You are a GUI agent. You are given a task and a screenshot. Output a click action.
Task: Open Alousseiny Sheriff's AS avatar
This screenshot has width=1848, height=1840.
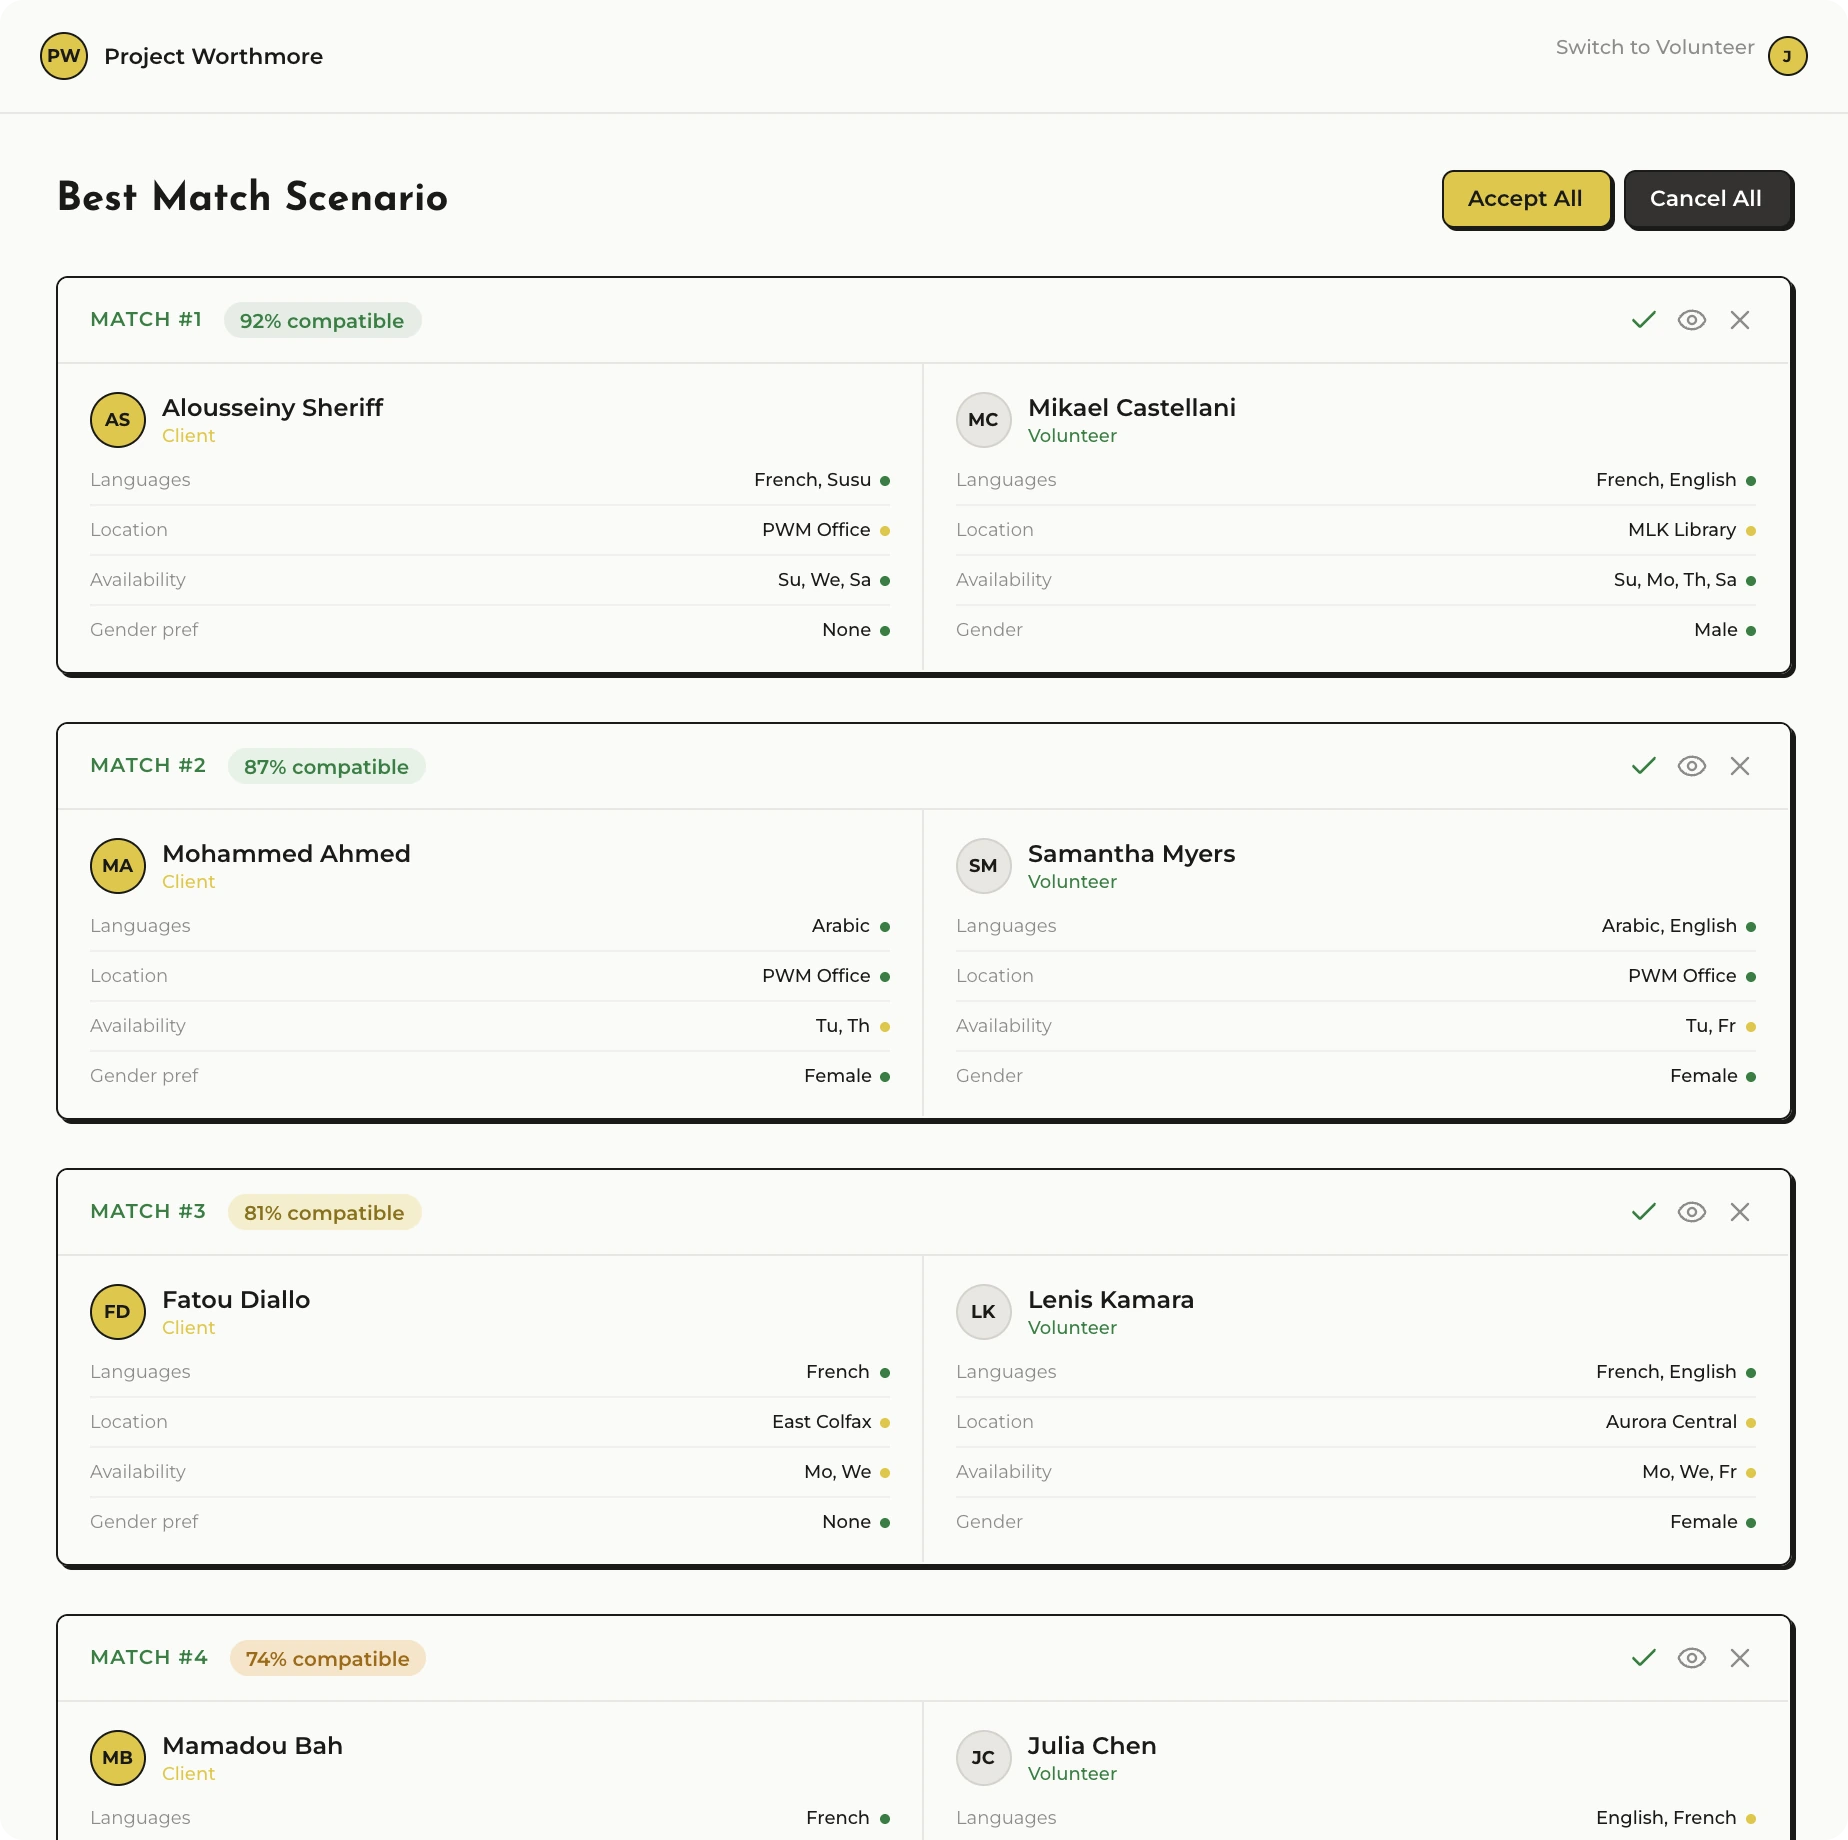click(118, 420)
